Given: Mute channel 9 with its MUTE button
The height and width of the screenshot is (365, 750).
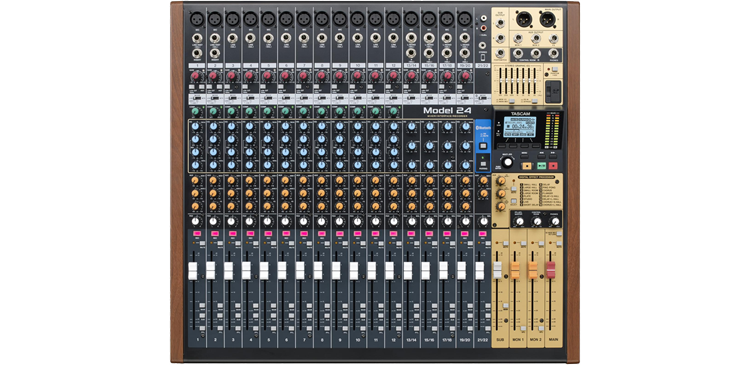Looking at the screenshot, I should click(346, 243).
